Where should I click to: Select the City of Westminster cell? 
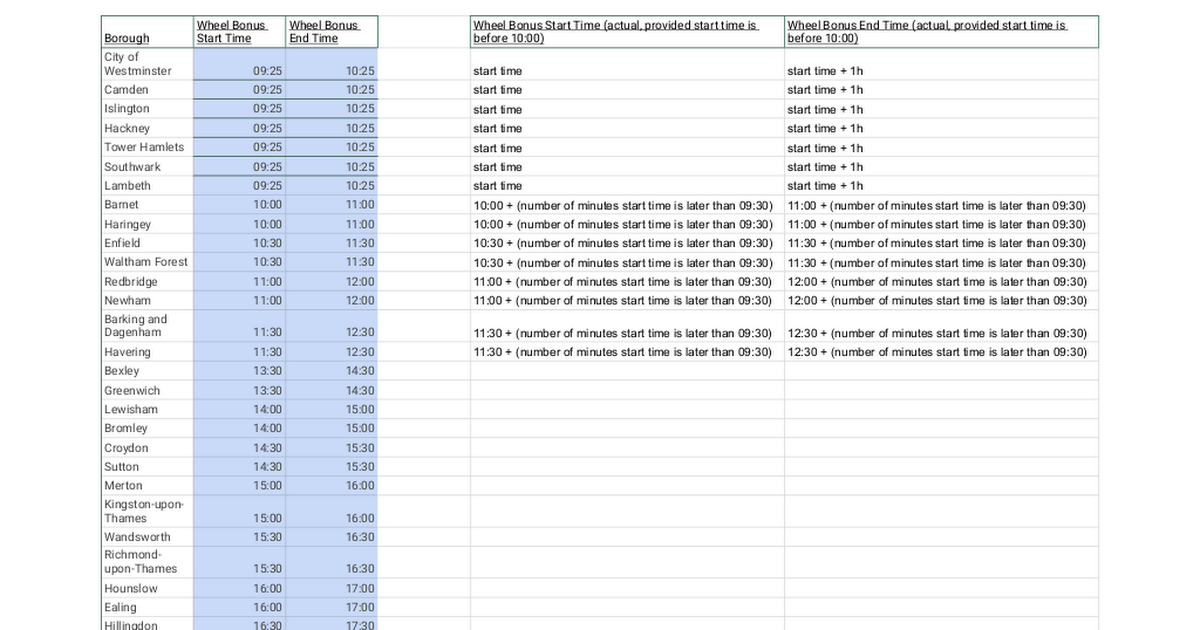(146, 64)
